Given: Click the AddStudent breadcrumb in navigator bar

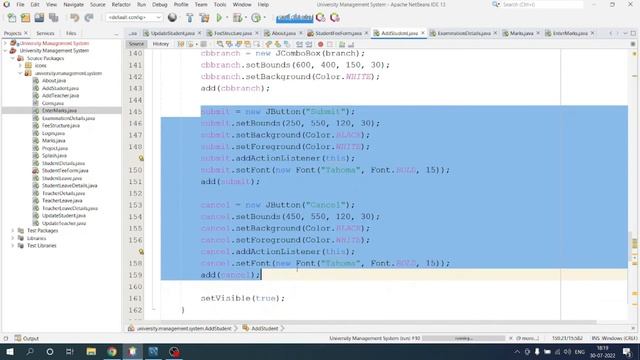Looking at the screenshot, I should pyautogui.click(x=264, y=329).
